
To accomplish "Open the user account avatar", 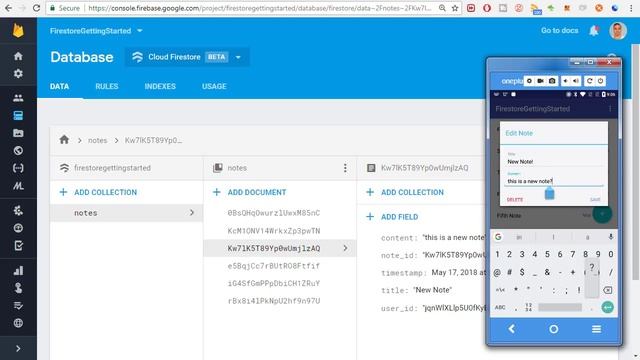I will click(x=618, y=31).
